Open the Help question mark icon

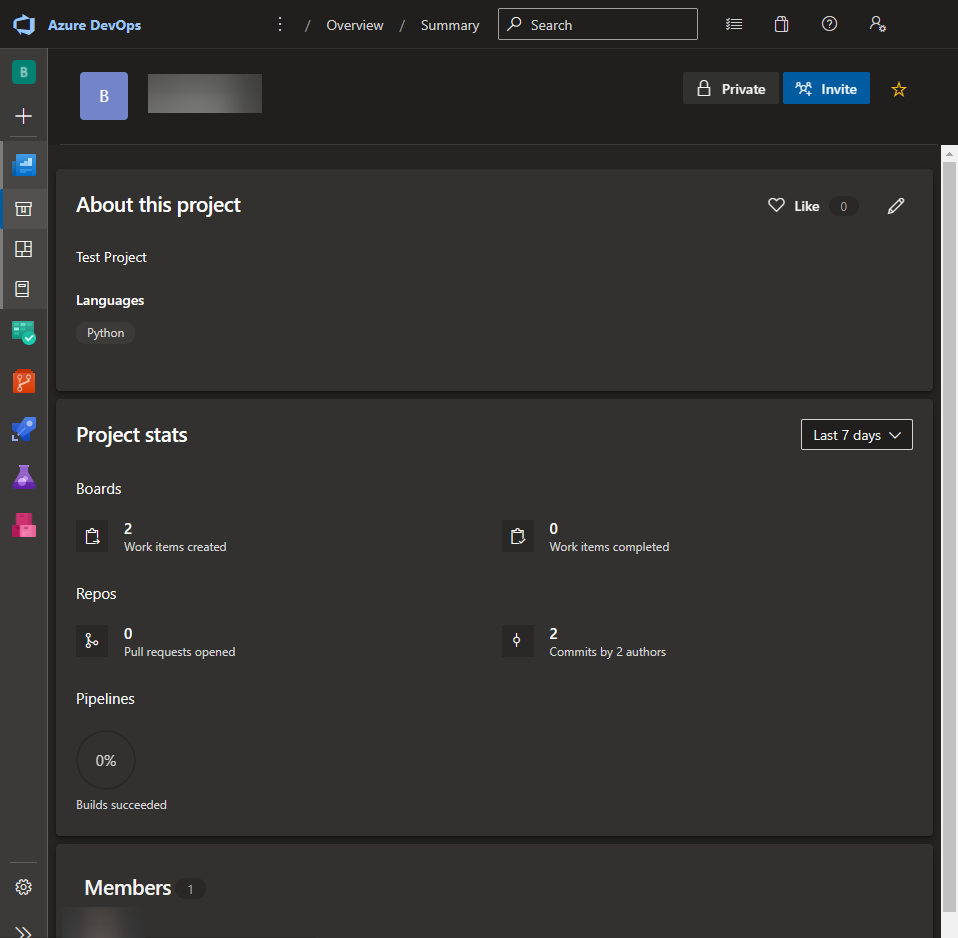click(x=829, y=24)
